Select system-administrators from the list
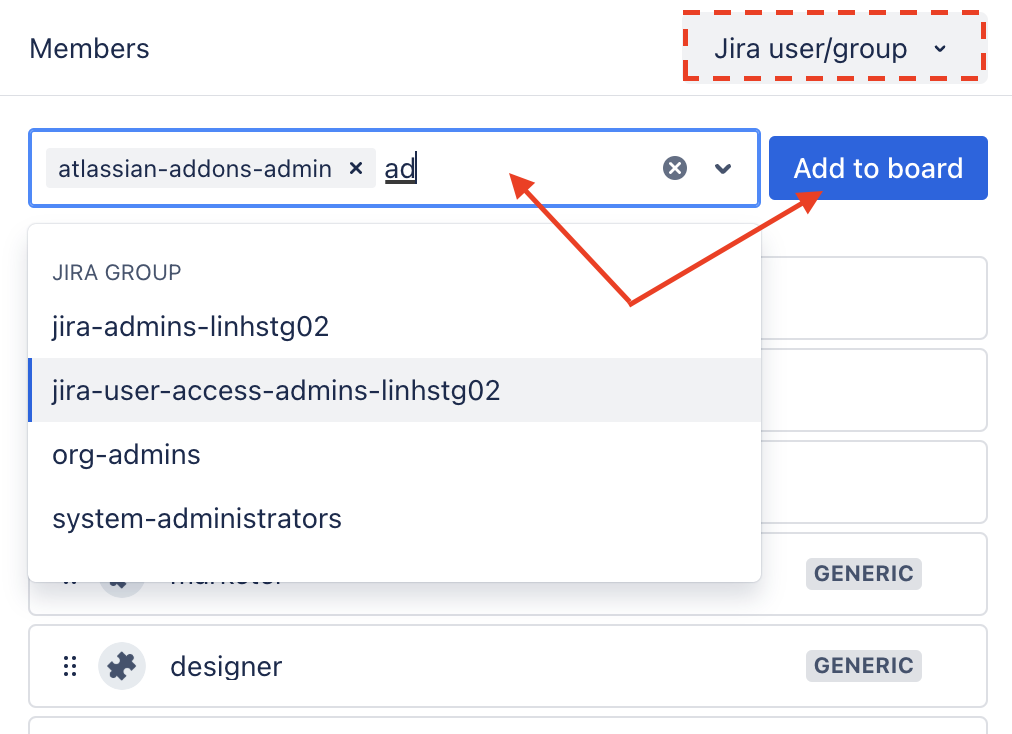This screenshot has width=1012, height=734. click(394, 518)
